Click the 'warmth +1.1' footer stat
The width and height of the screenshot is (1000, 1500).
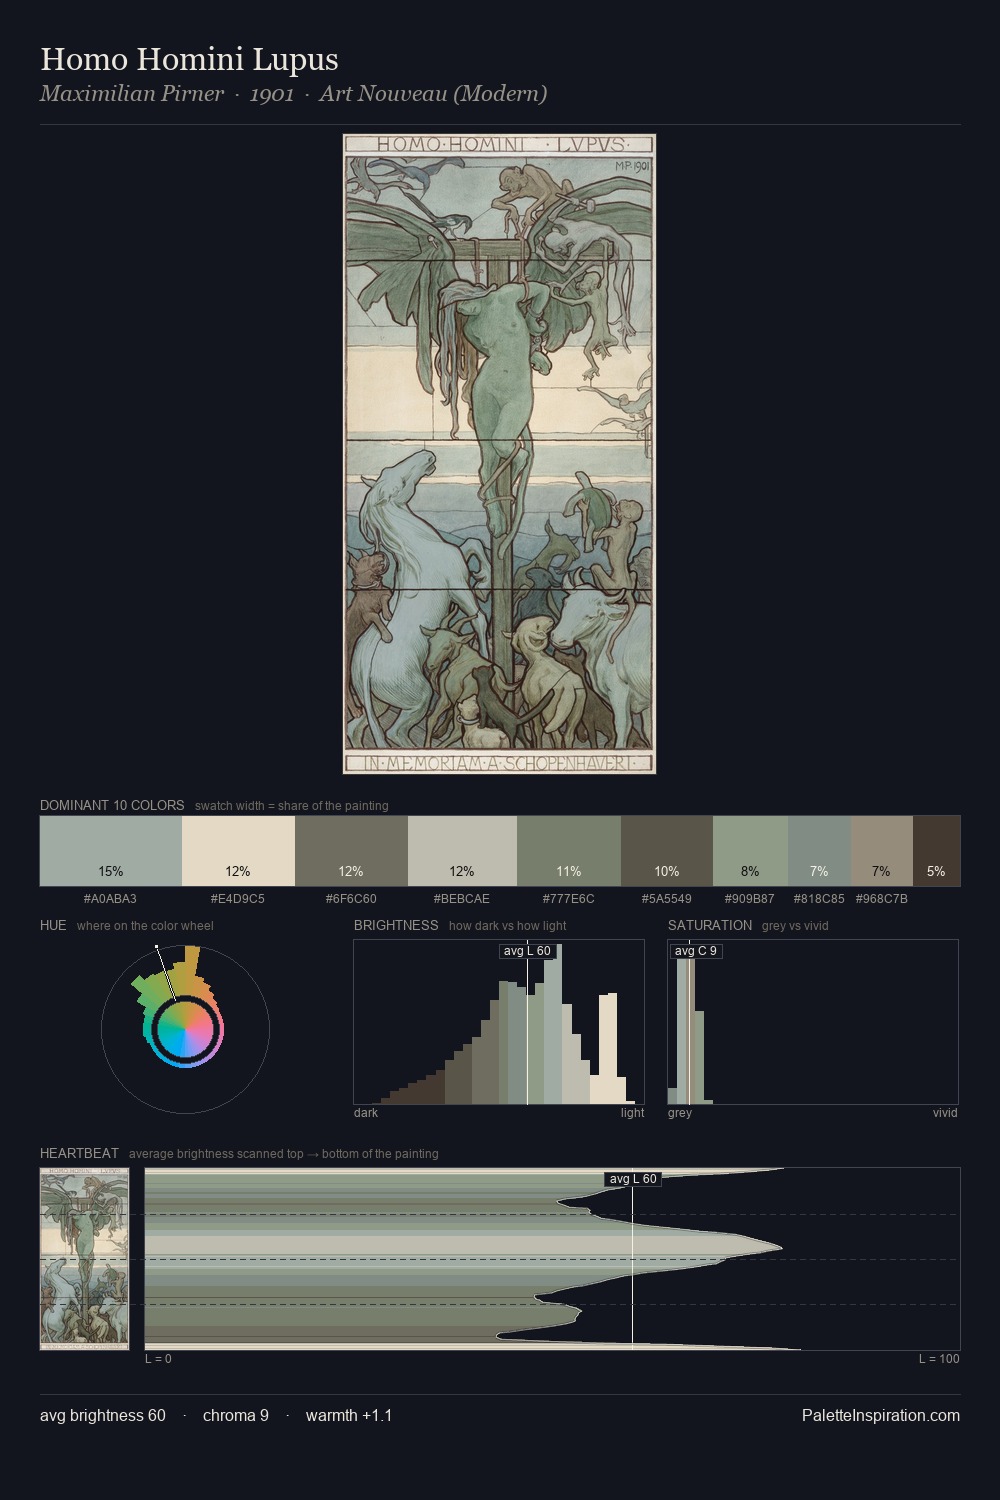click(x=349, y=1415)
